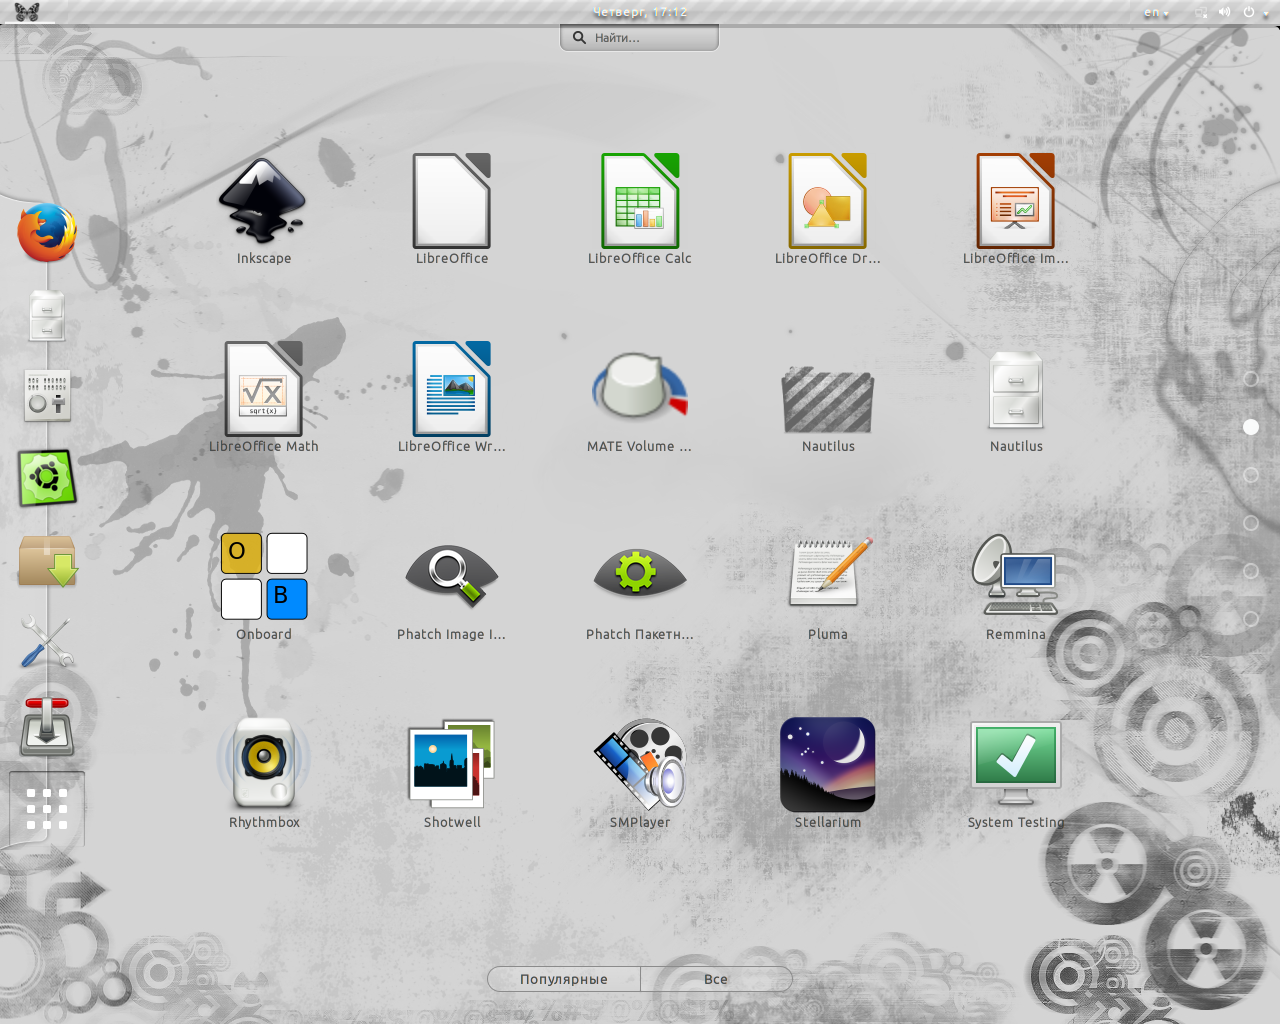Launch SMPlayer
The image size is (1280, 1024).
640,764
